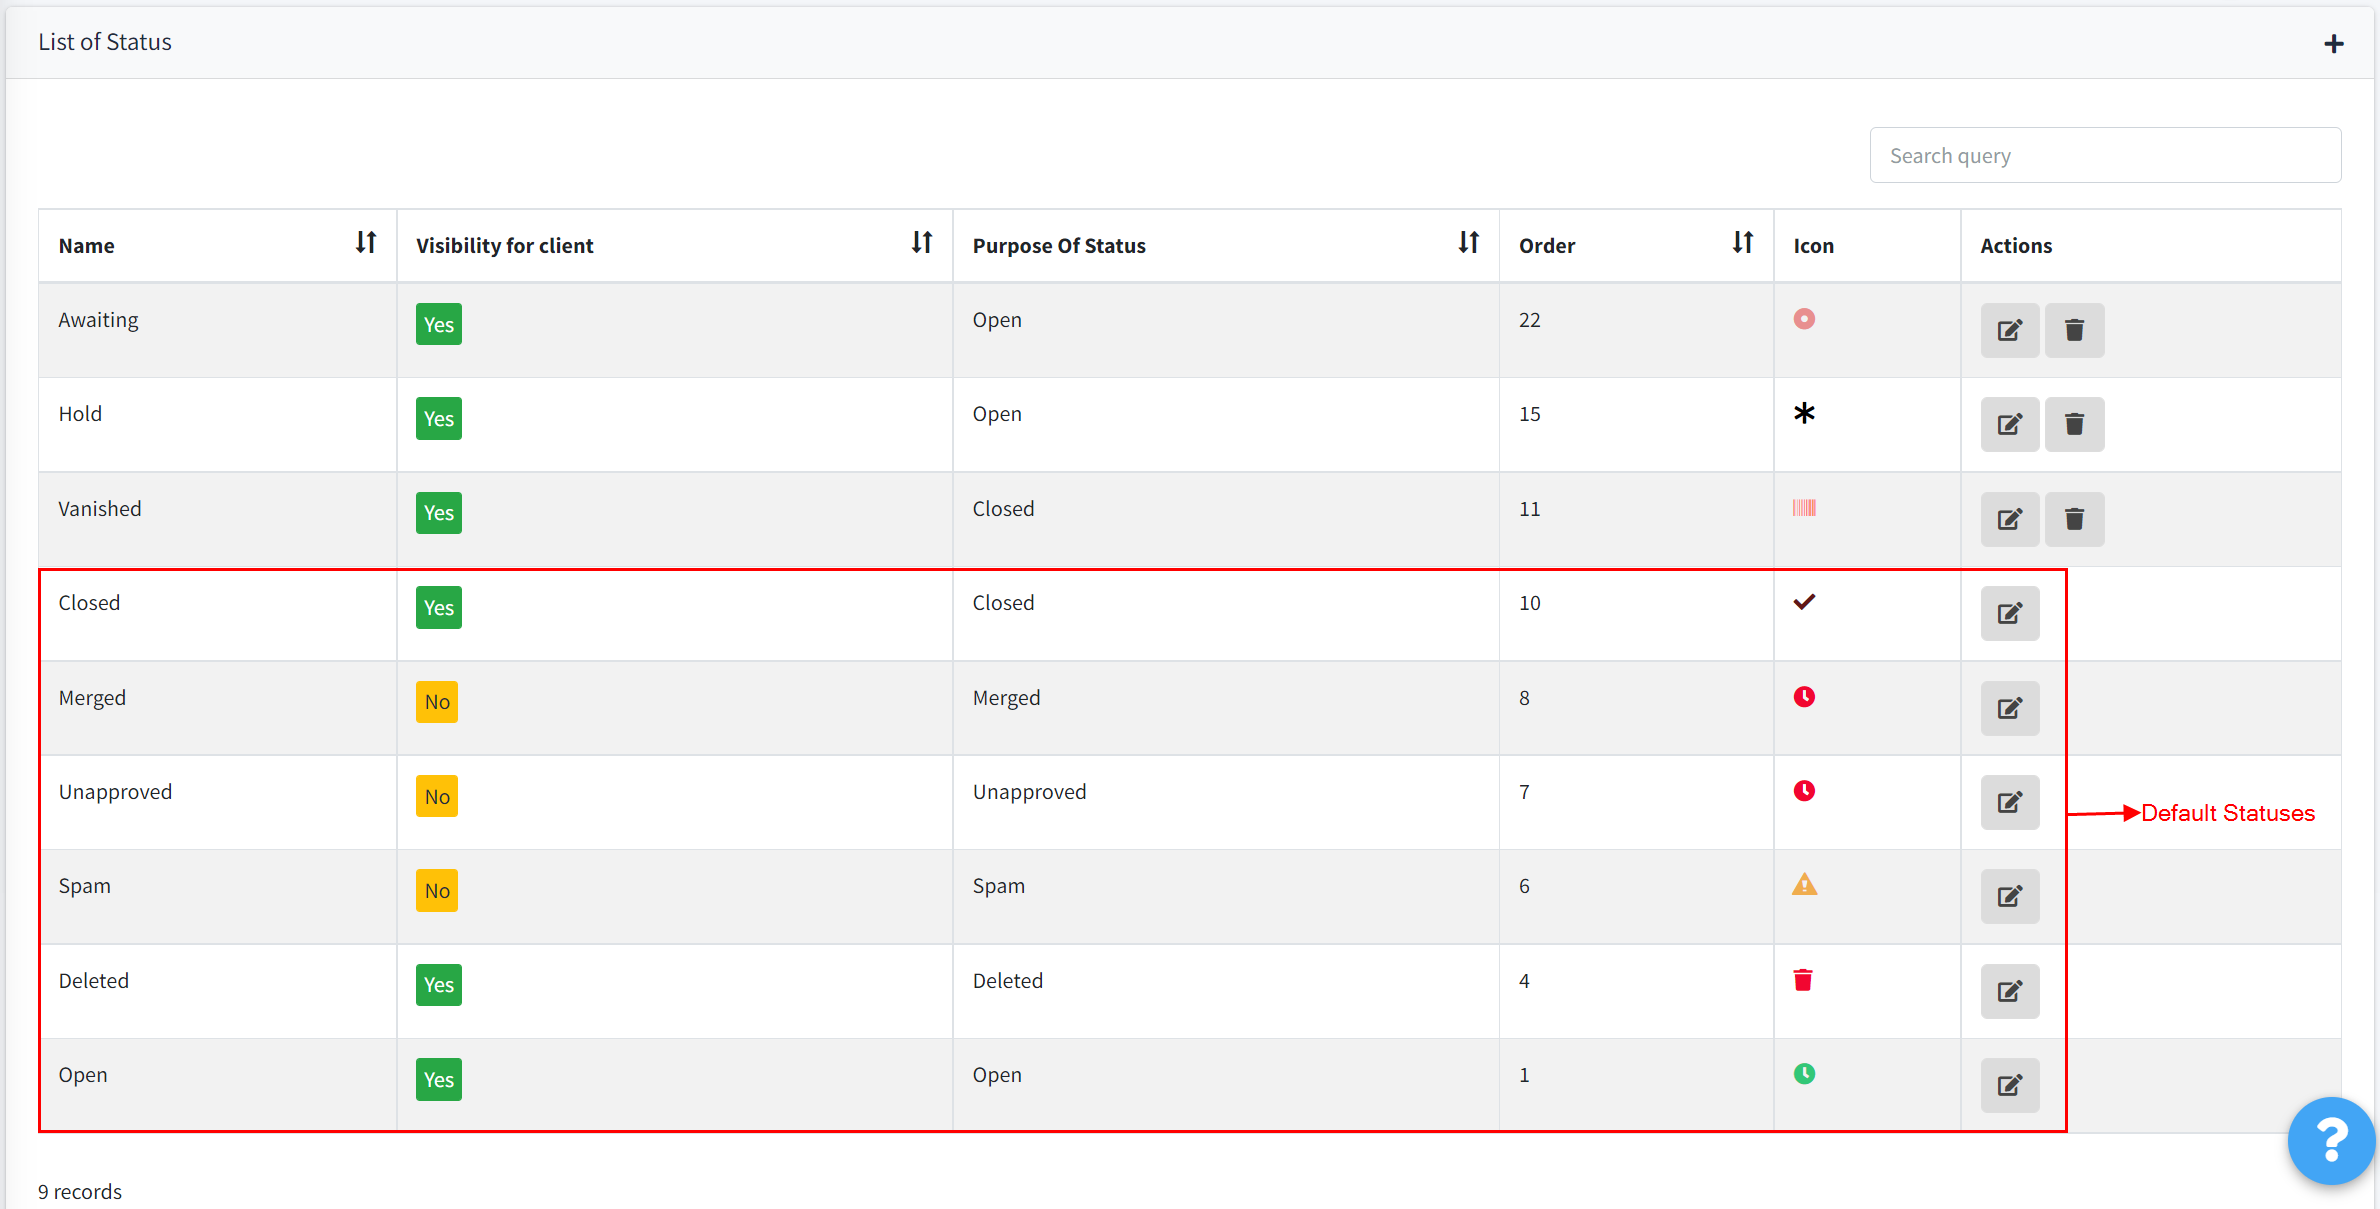Edit the Unapproved status

tap(2010, 802)
